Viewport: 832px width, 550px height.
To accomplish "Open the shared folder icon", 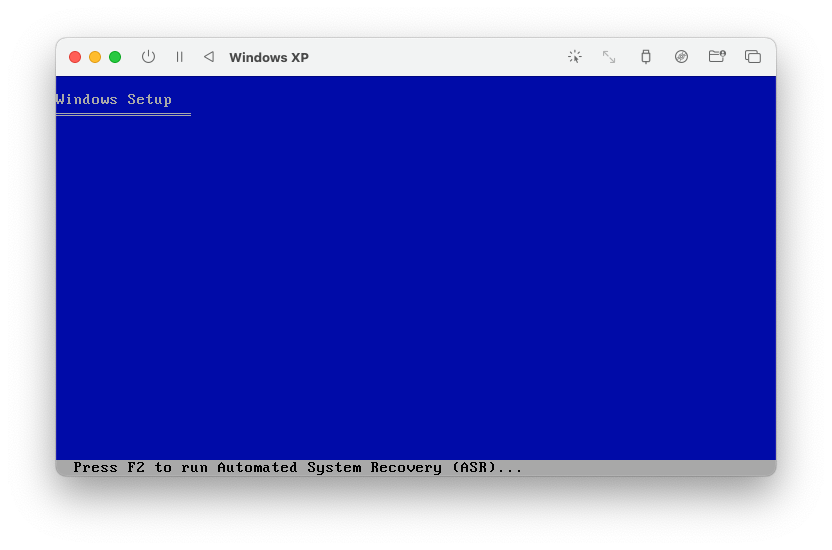I will point(717,56).
